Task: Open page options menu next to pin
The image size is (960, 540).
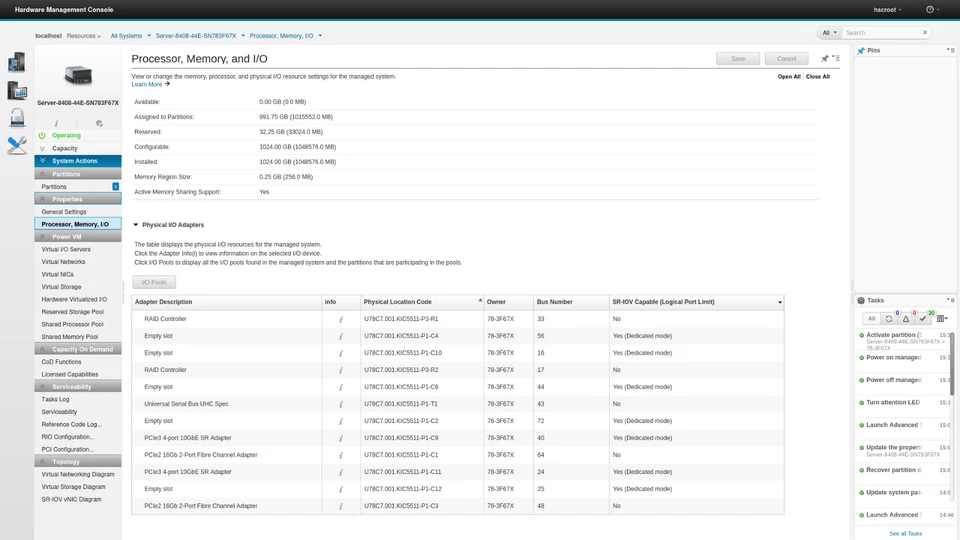Action: pyautogui.click(x=836, y=58)
